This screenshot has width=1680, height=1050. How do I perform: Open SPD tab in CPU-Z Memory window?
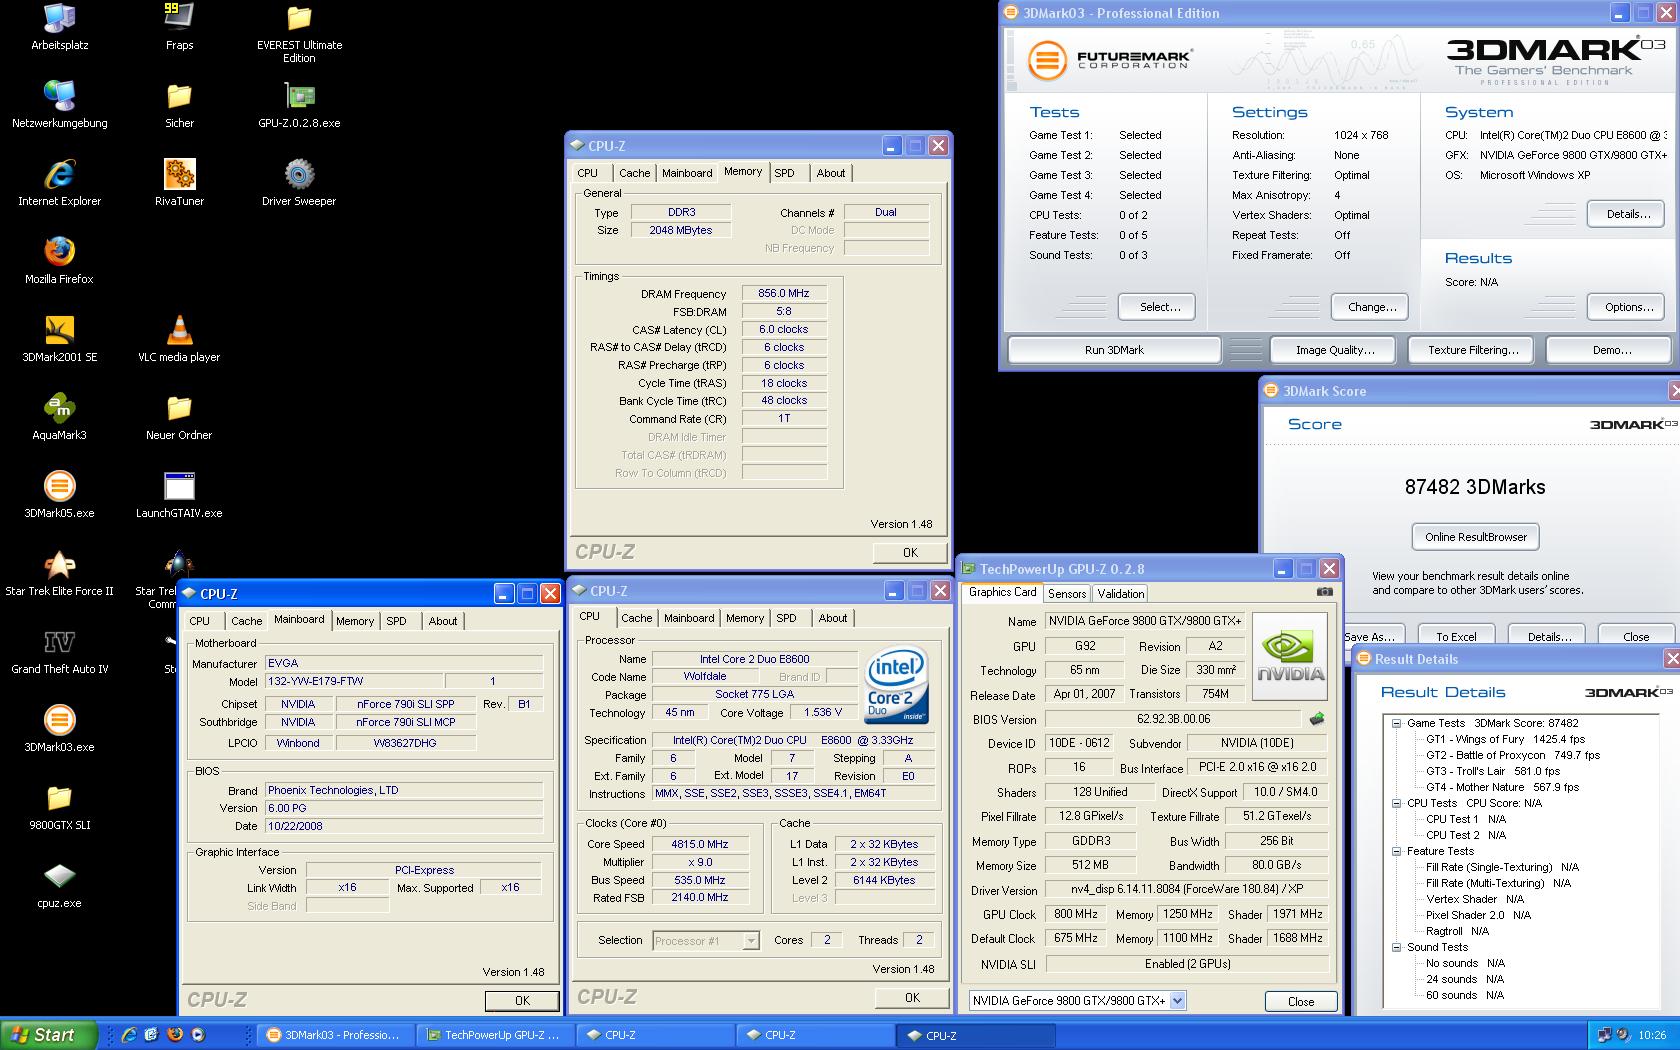pos(785,173)
